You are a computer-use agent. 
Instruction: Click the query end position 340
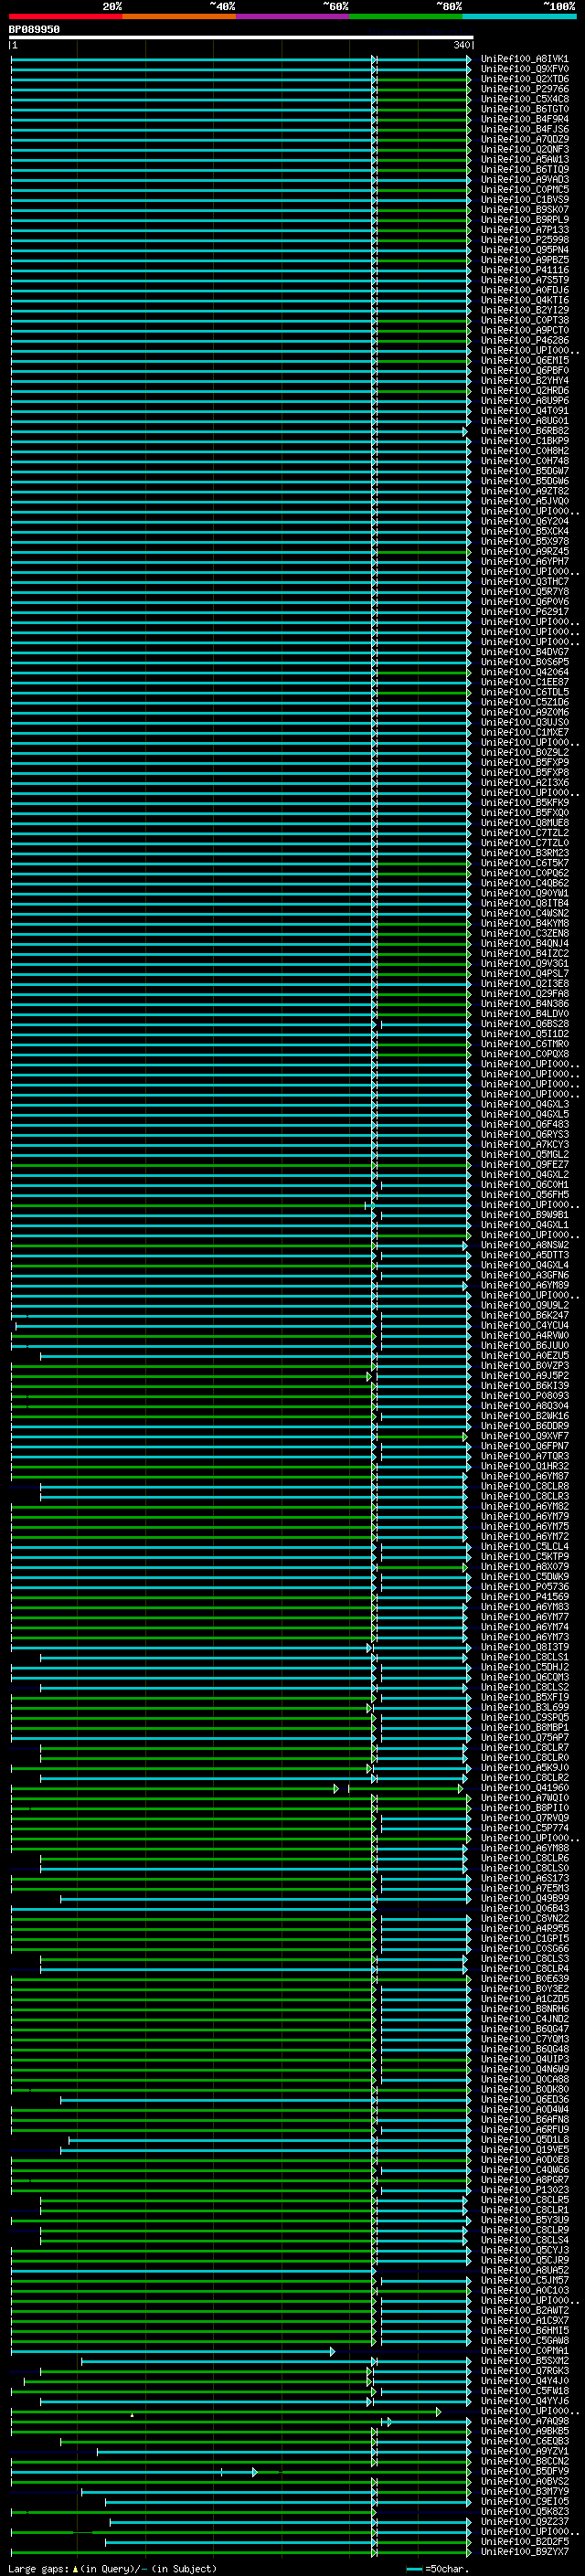click(x=461, y=45)
